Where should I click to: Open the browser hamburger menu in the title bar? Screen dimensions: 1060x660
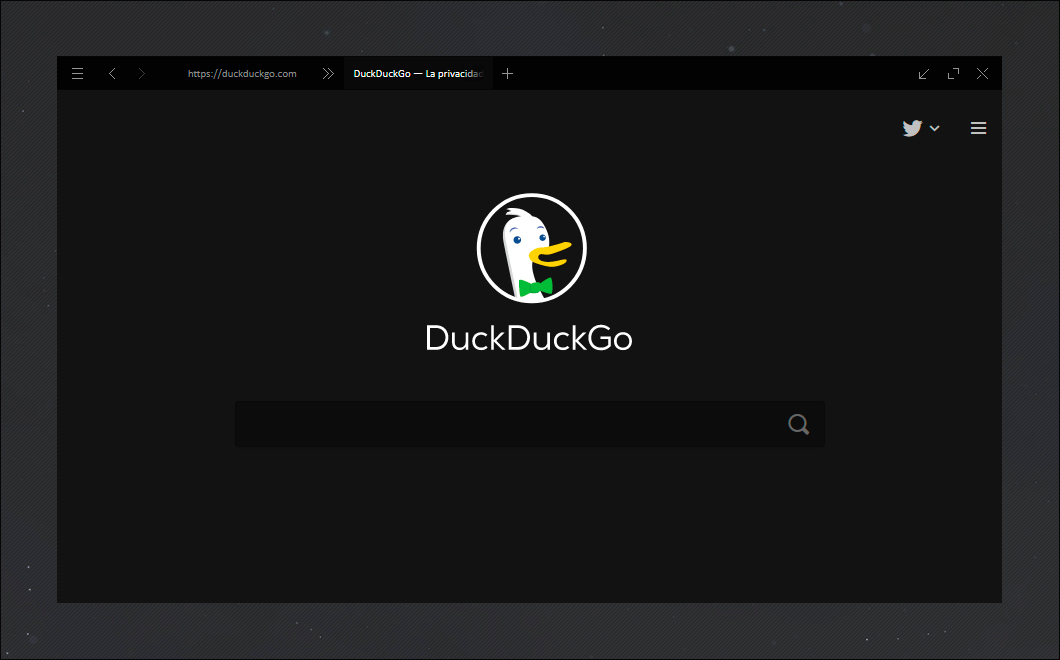point(78,74)
